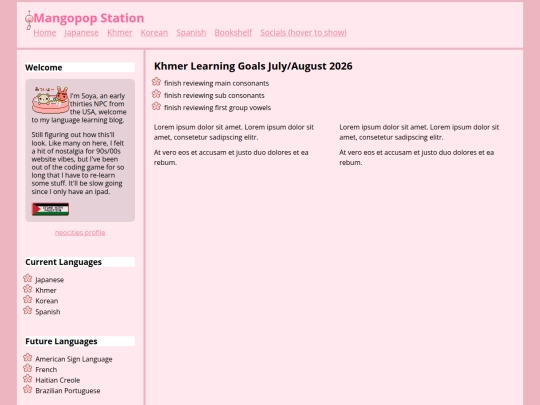This screenshot has width=540, height=405.
Task: Click flower bullet beside first group vowels
Action: (x=156, y=106)
